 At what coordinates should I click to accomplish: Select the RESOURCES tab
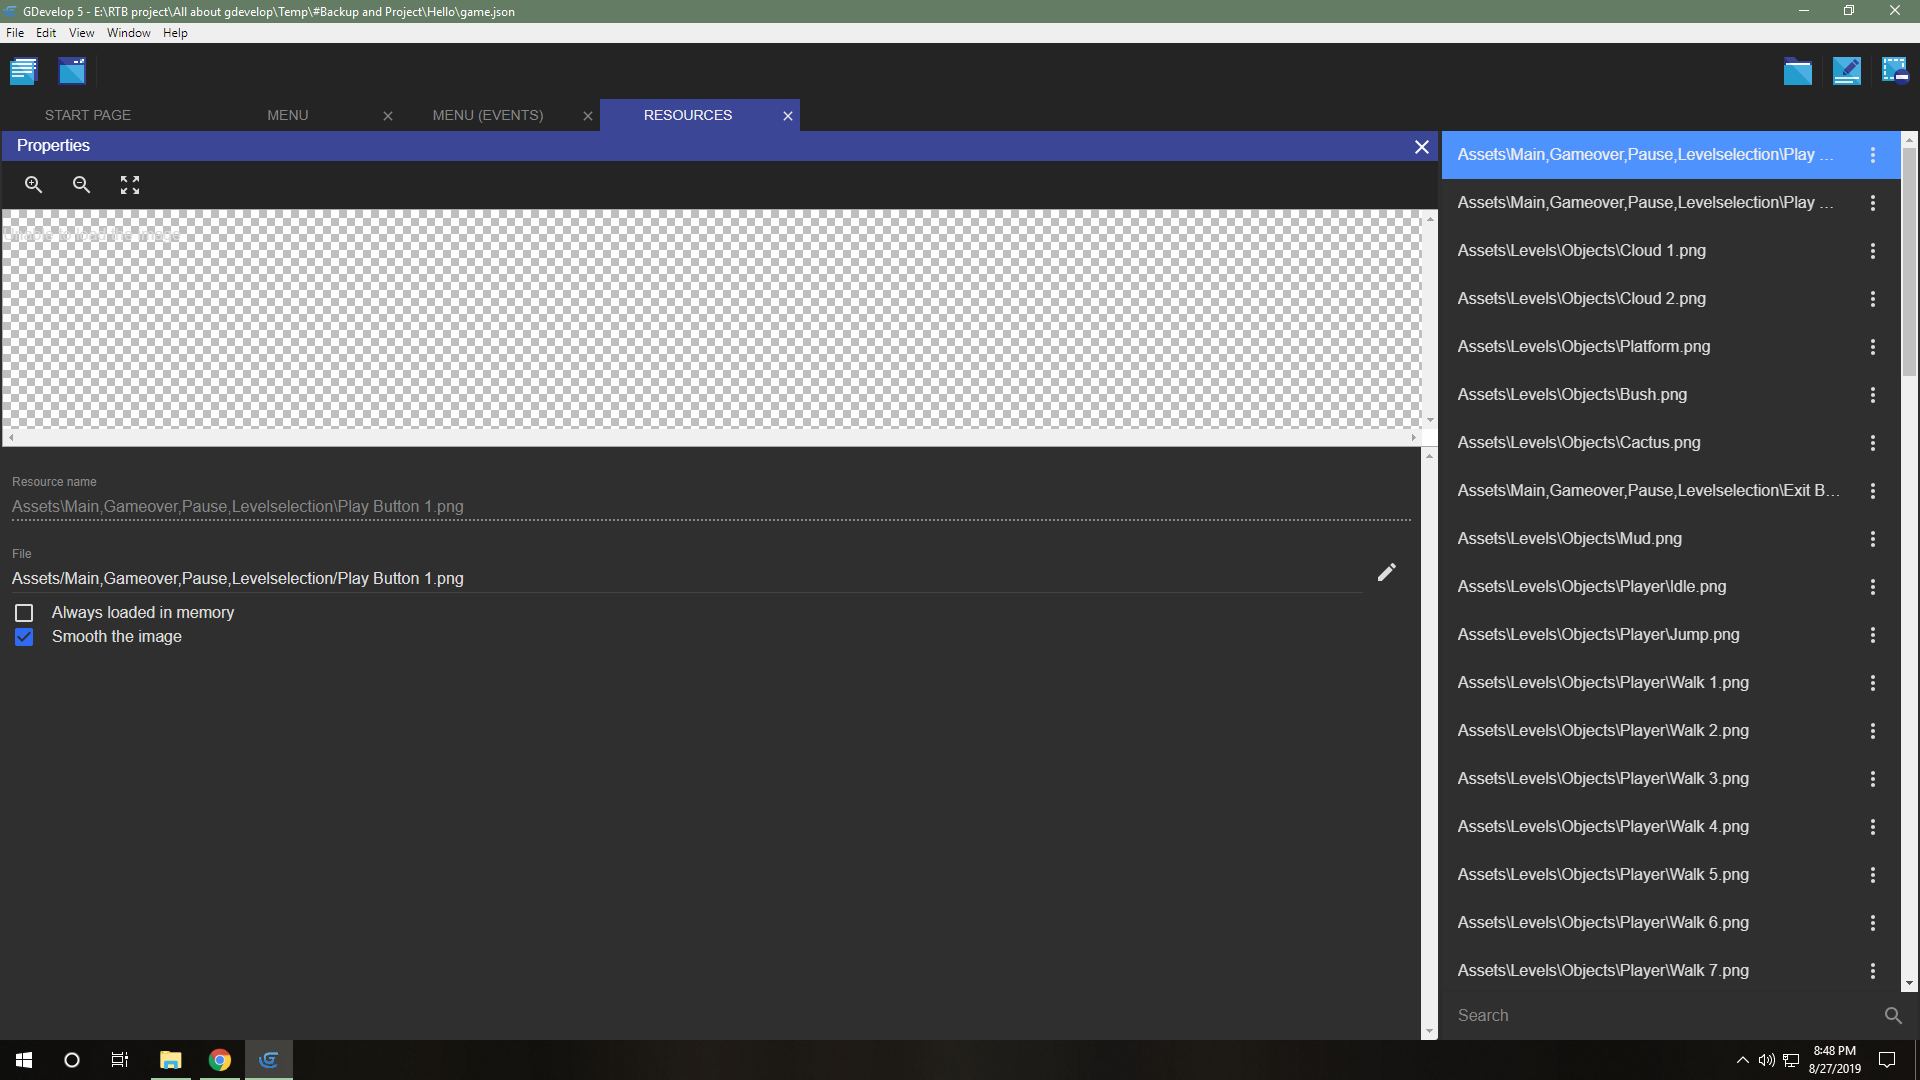point(688,115)
